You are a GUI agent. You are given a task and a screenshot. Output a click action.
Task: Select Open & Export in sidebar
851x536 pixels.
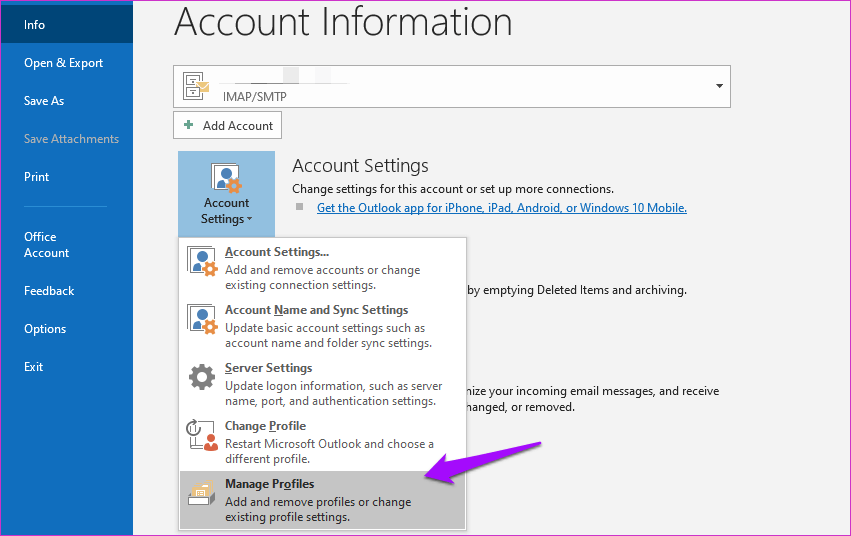point(64,63)
